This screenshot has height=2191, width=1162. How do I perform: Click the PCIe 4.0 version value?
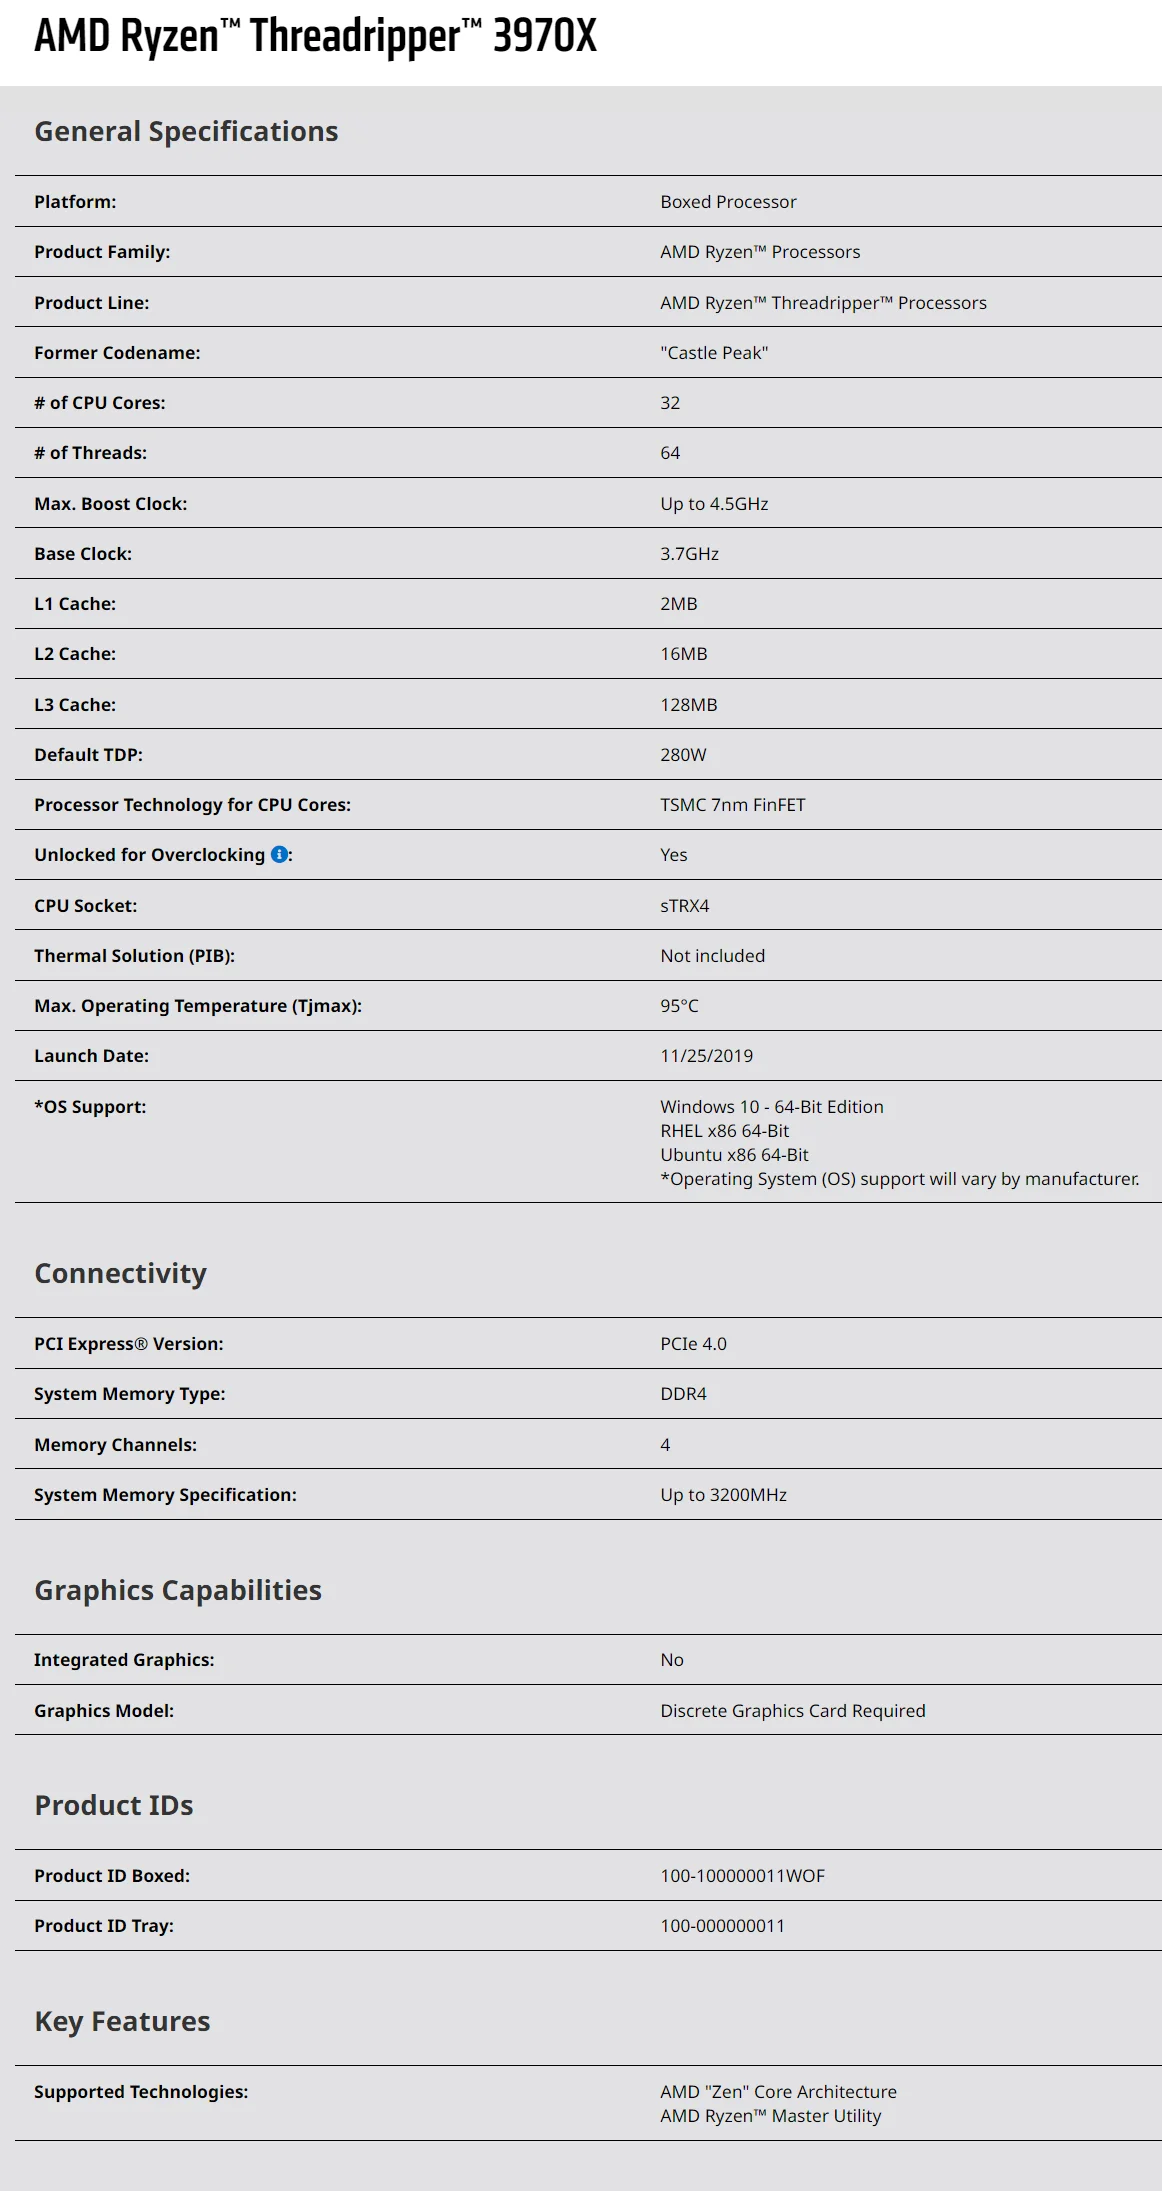pyautogui.click(x=693, y=1344)
